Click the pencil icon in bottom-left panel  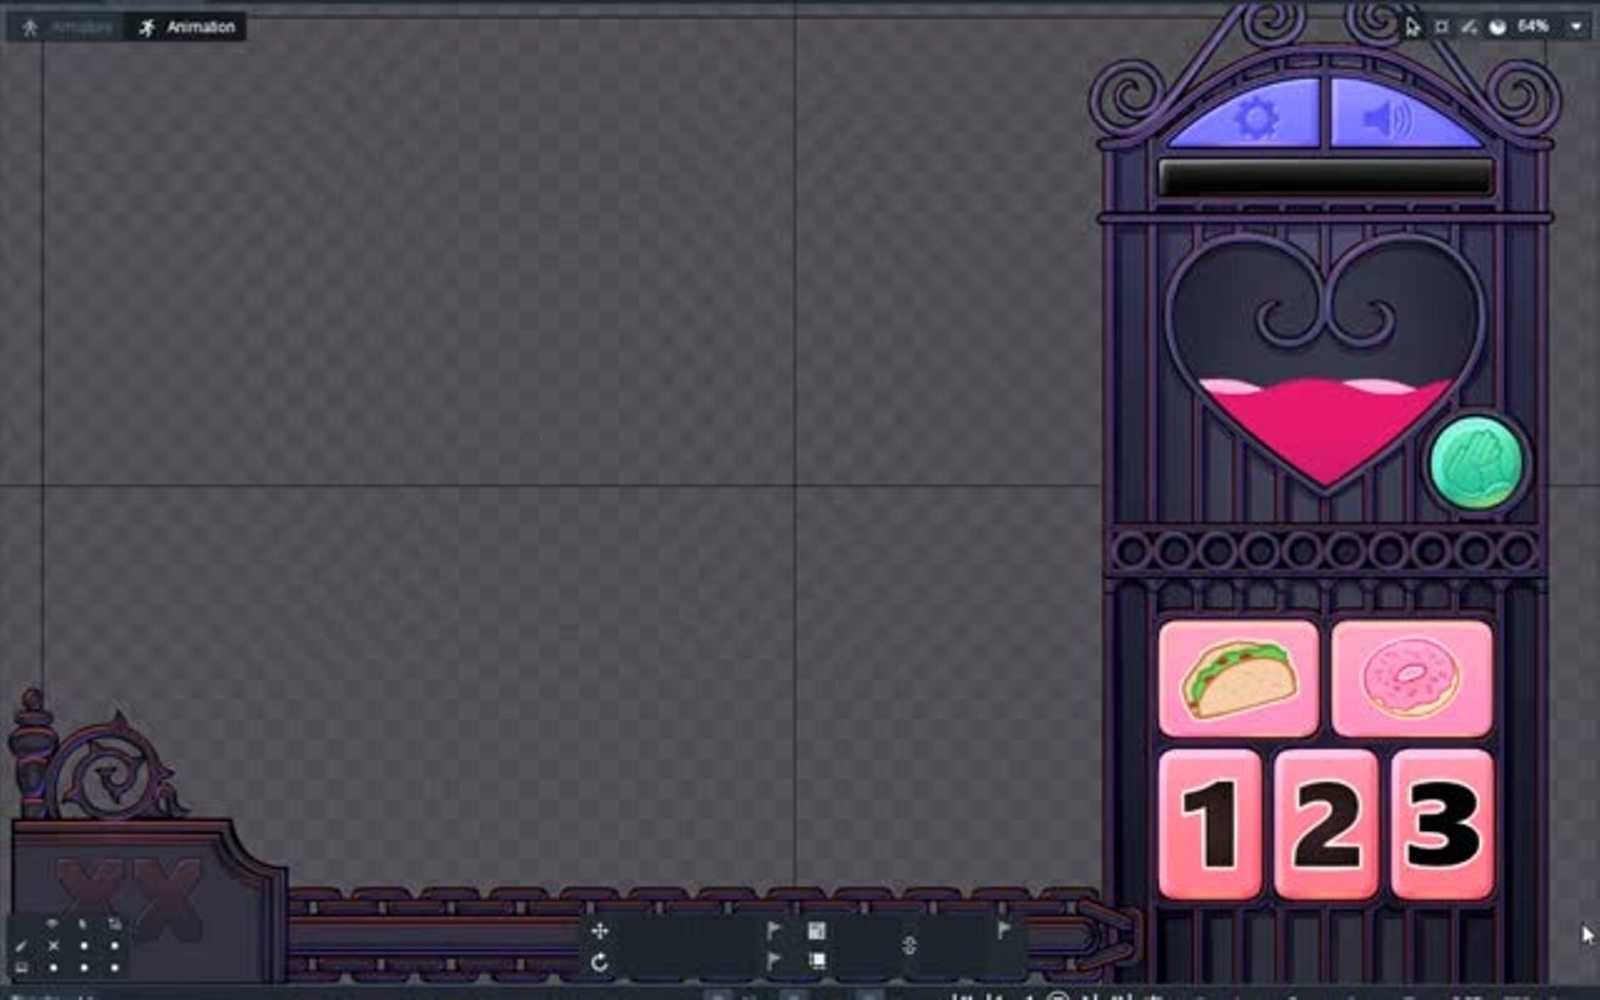point(21,945)
